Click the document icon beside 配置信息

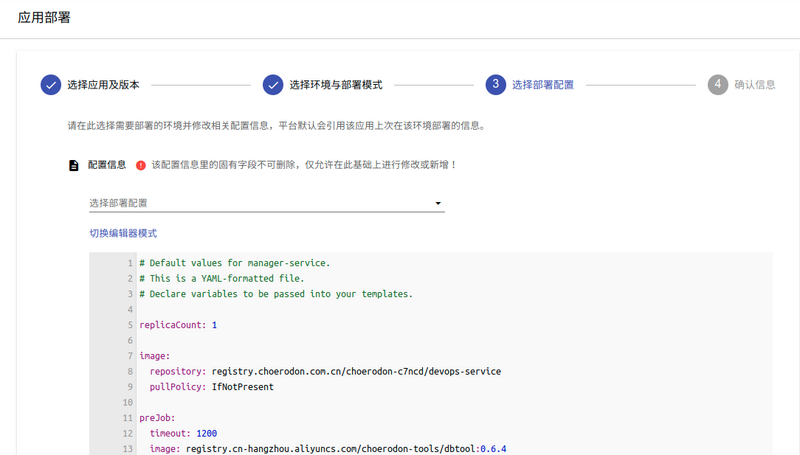tap(74, 165)
